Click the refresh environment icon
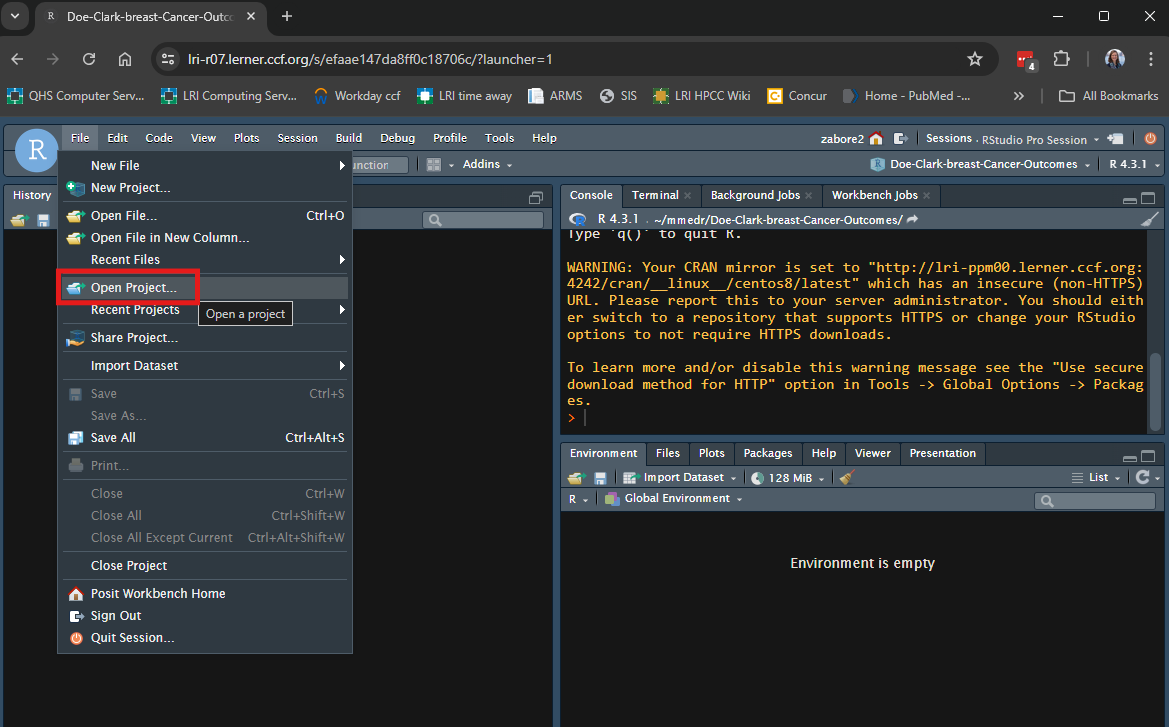 pyautogui.click(x=1142, y=477)
